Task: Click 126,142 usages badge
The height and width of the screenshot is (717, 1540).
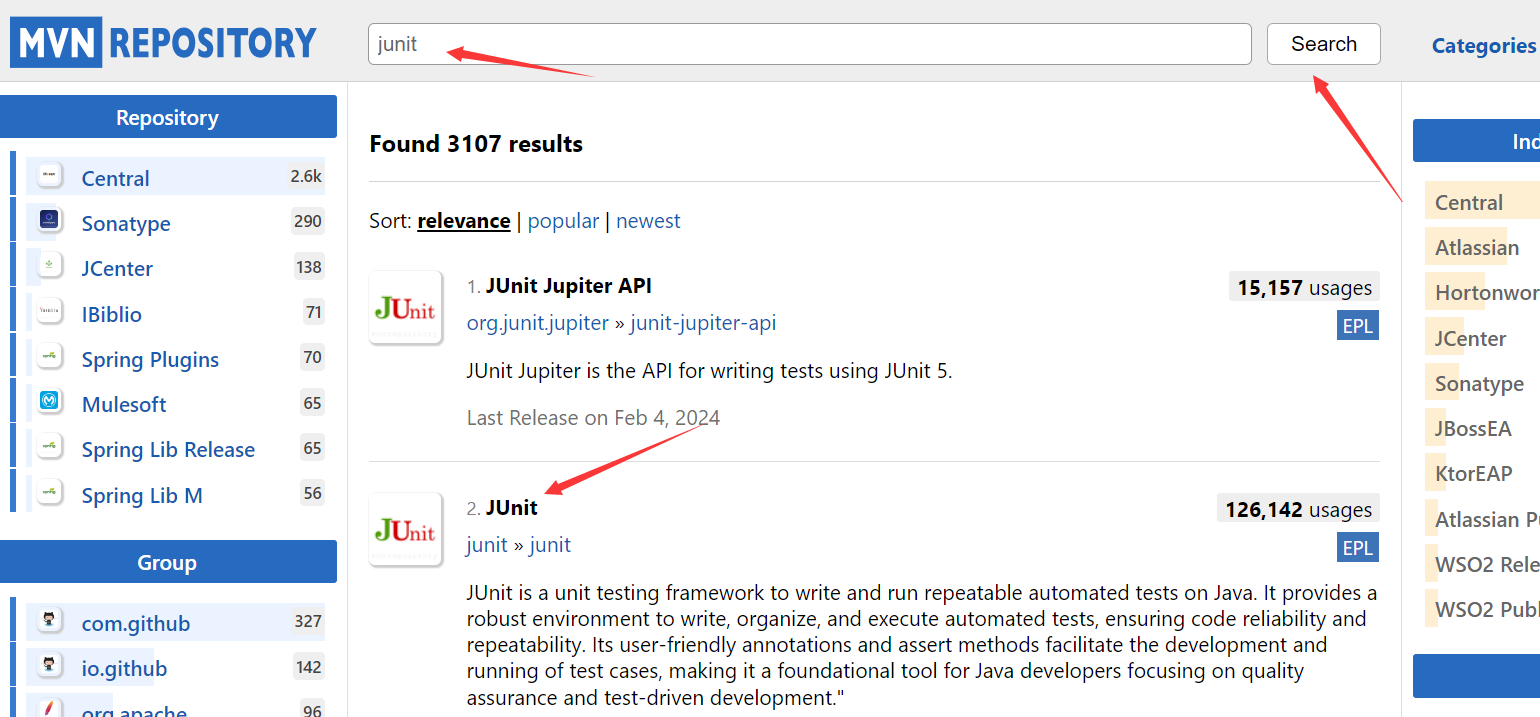Action: (x=1298, y=510)
